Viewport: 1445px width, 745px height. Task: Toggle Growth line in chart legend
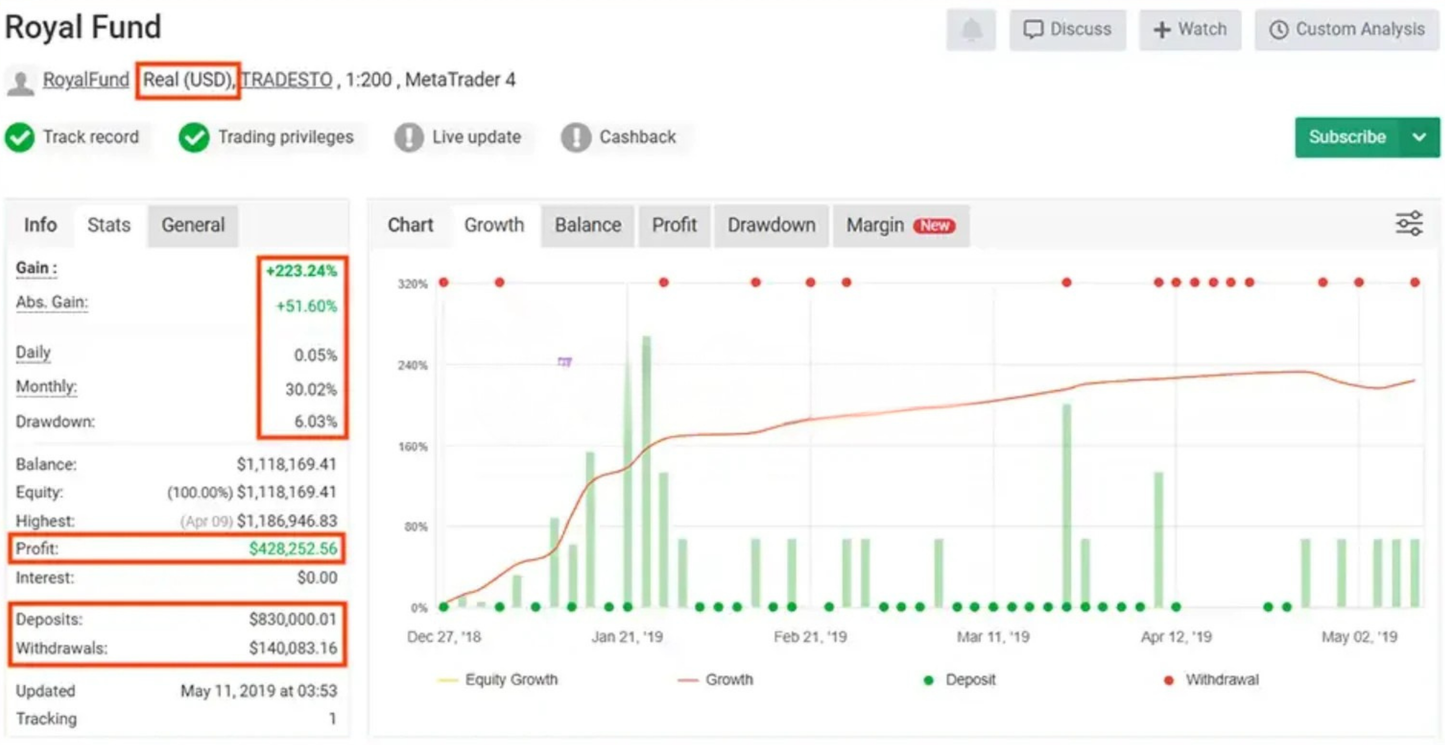point(715,680)
